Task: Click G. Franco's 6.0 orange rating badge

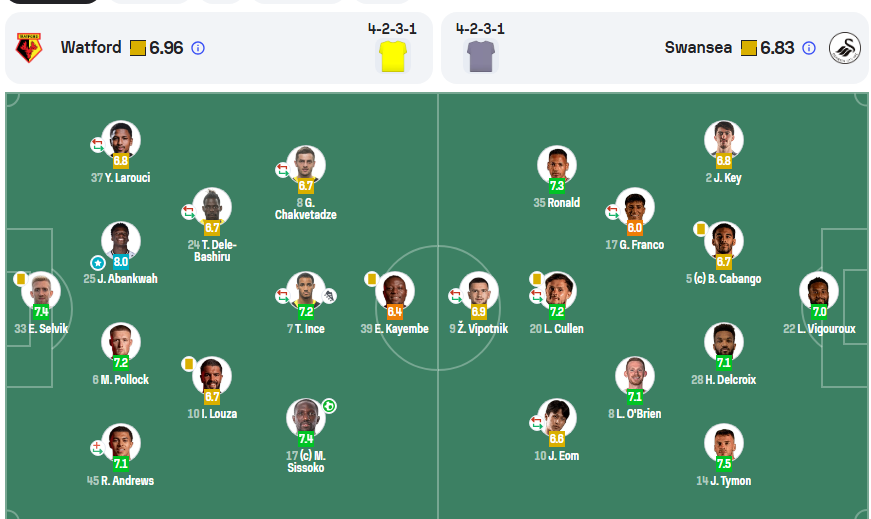Action: [x=635, y=228]
